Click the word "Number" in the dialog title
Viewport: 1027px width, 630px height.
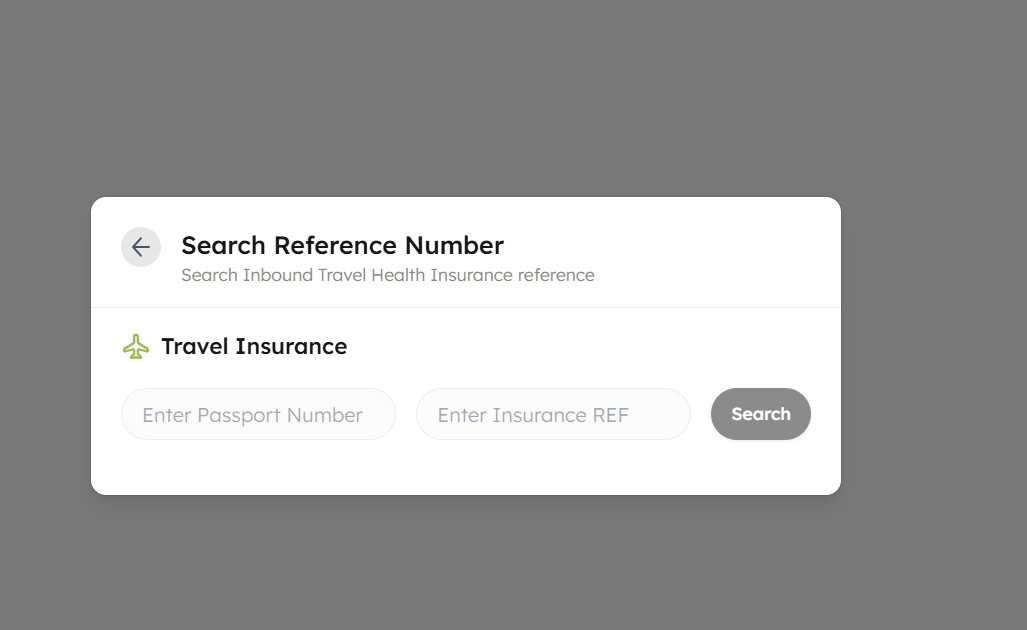[x=455, y=246]
